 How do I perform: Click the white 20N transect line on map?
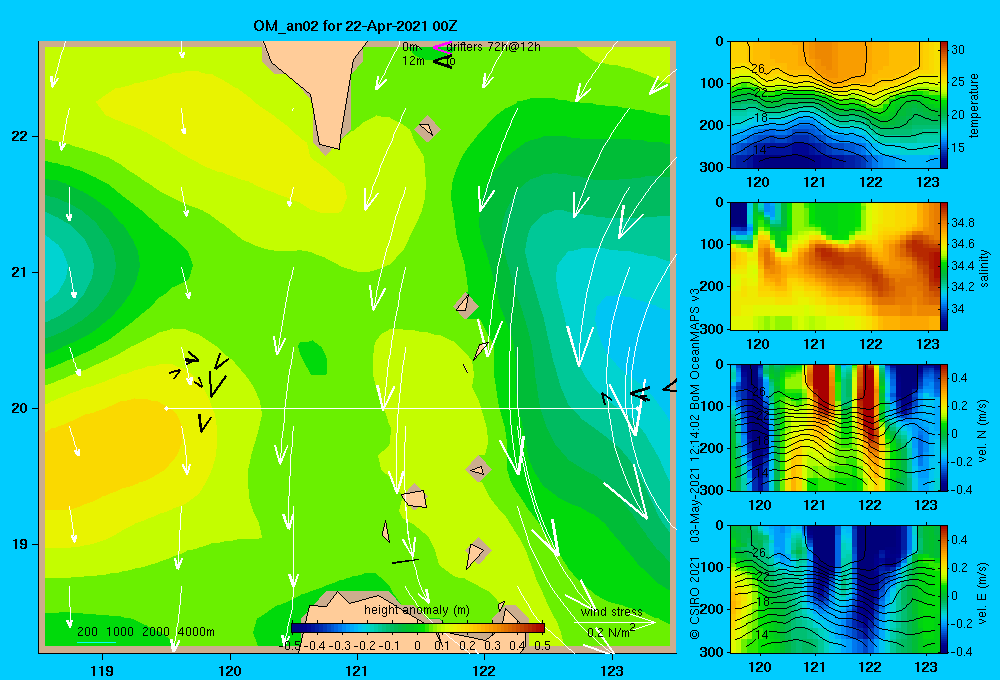click(x=402, y=408)
